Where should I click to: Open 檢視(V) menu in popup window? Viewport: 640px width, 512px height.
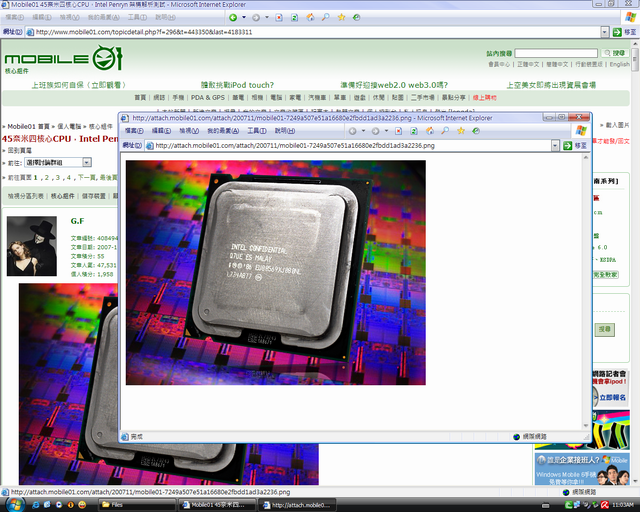click(x=189, y=131)
